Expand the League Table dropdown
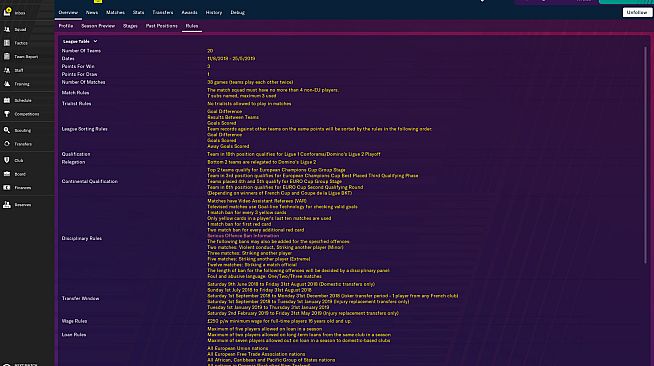 point(80,41)
